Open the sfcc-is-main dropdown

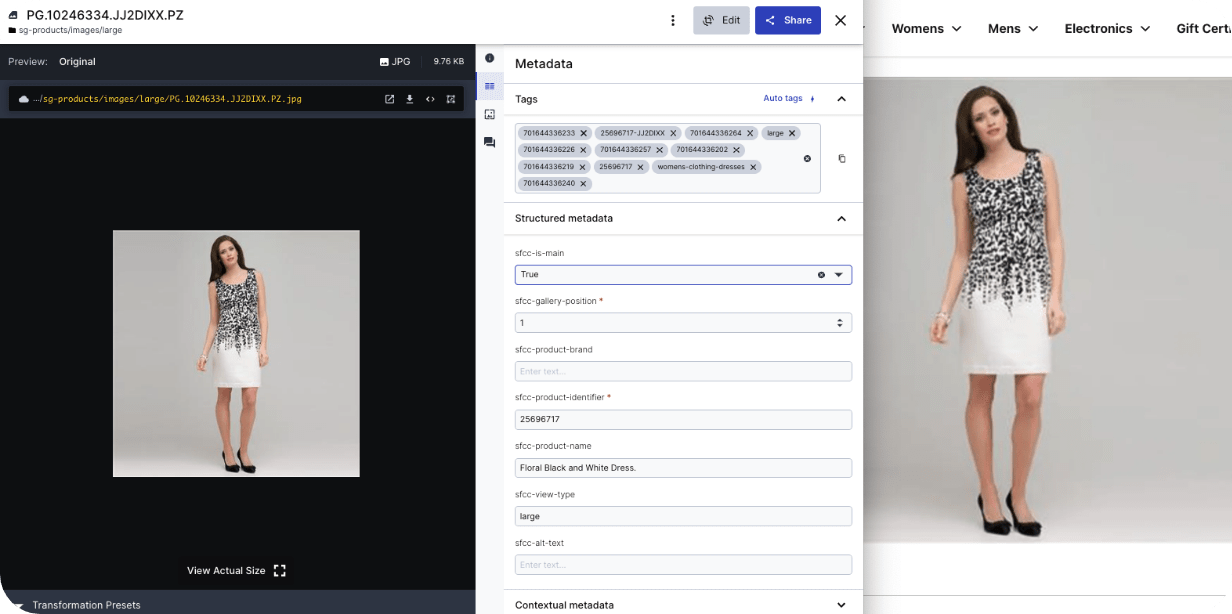pos(839,274)
